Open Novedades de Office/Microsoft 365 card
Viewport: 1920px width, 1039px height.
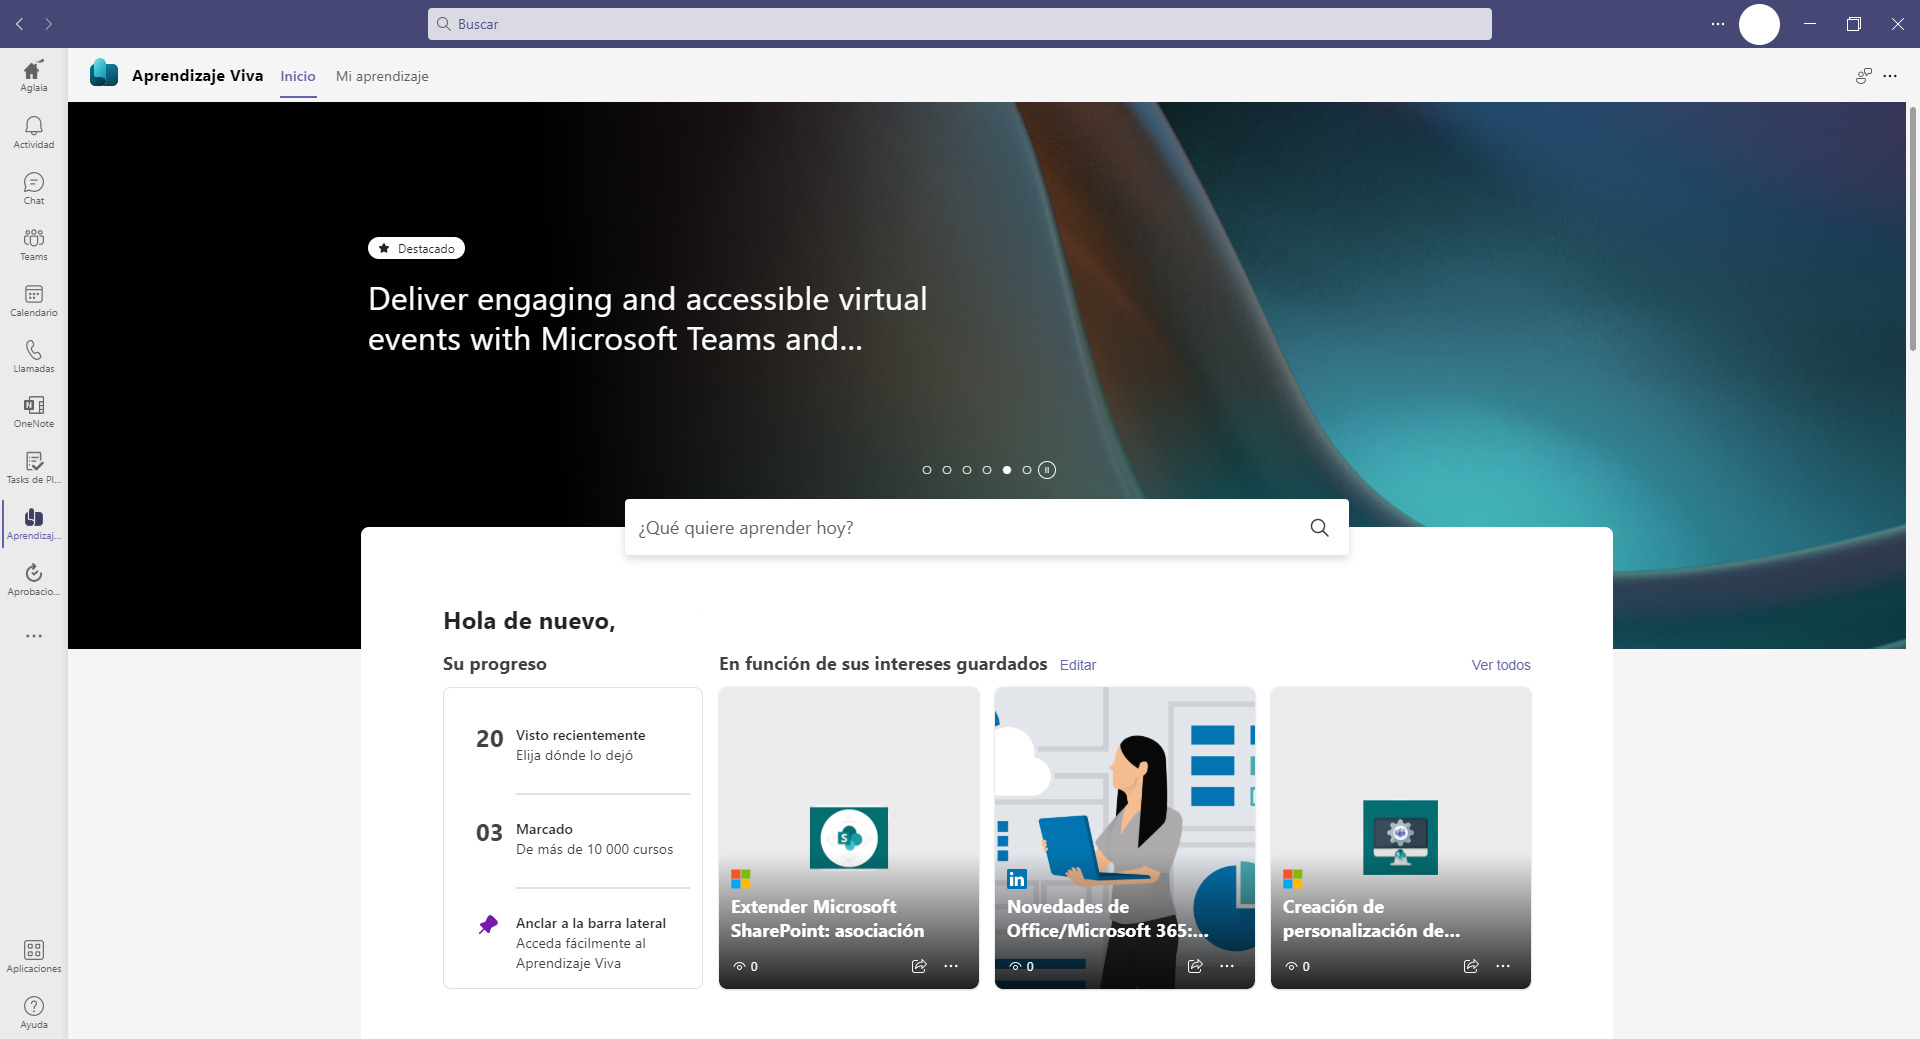point(1125,838)
